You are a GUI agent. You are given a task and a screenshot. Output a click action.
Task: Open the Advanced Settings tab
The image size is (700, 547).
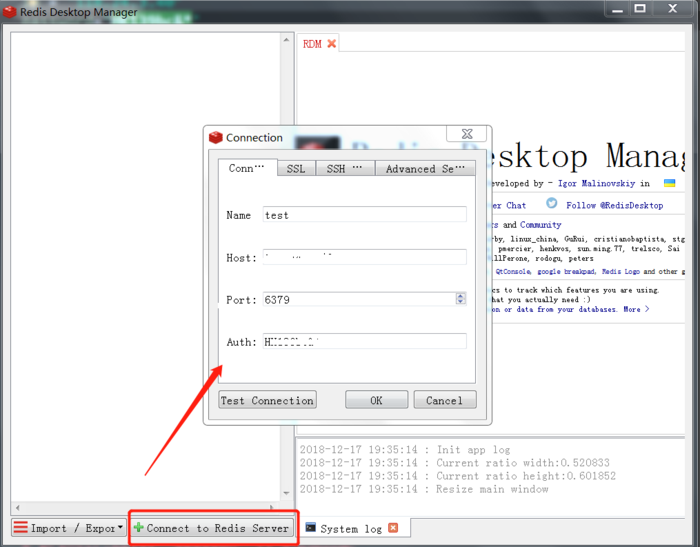pyautogui.click(x=425, y=169)
